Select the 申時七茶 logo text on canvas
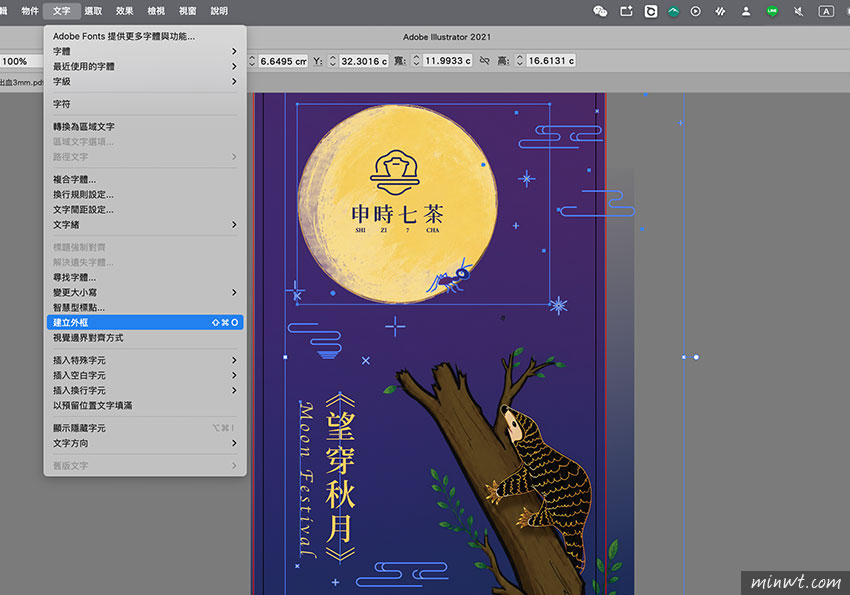850x595 pixels. point(397,215)
